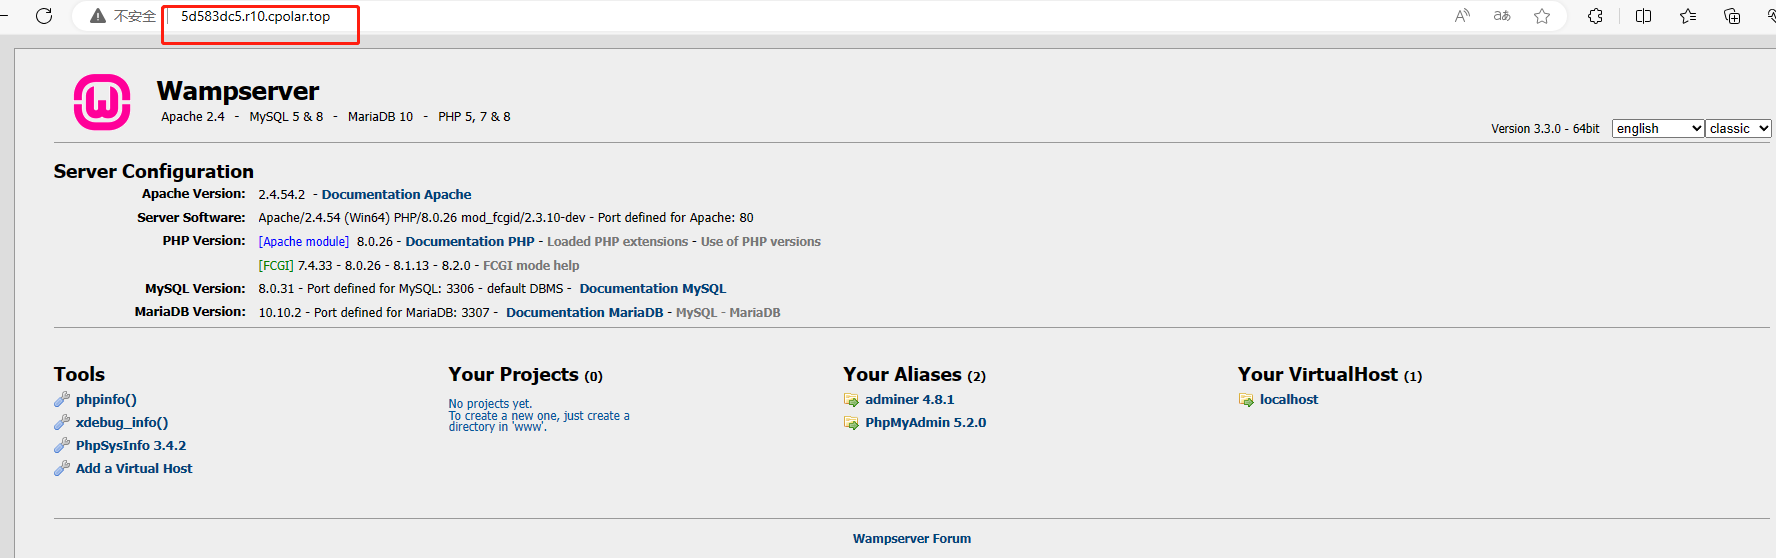Screen dimensions: 1776x558
Task: Click the folder icon beside PhpMyAdmin 5.2.0
Action: coord(851,422)
